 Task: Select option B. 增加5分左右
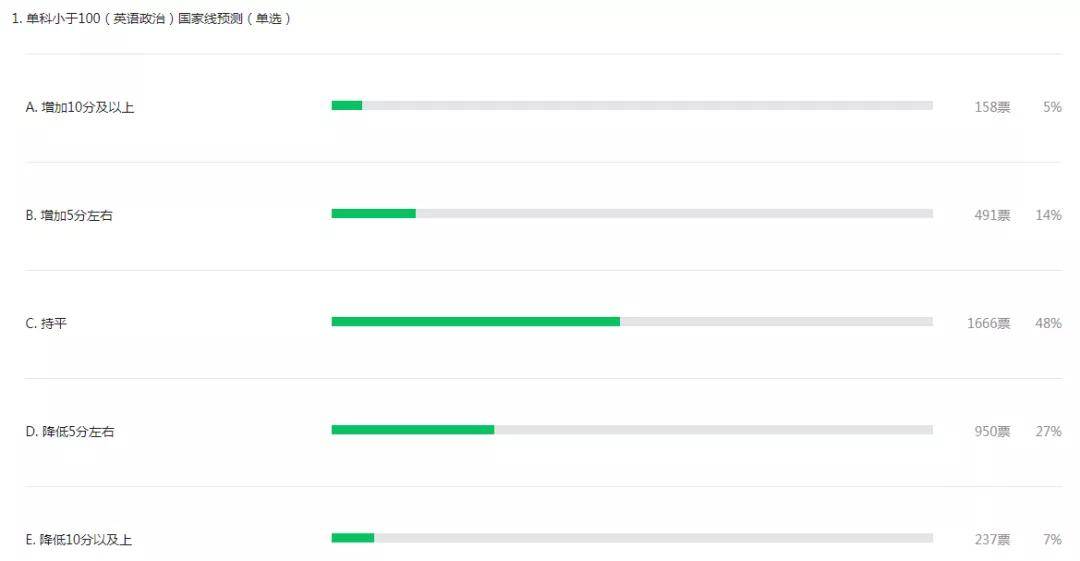[x=69, y=215]
